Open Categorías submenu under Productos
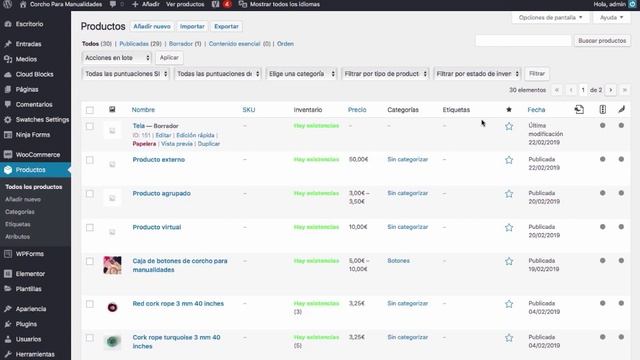The width and height of the screenshot is (640, 360). [20, 212]
